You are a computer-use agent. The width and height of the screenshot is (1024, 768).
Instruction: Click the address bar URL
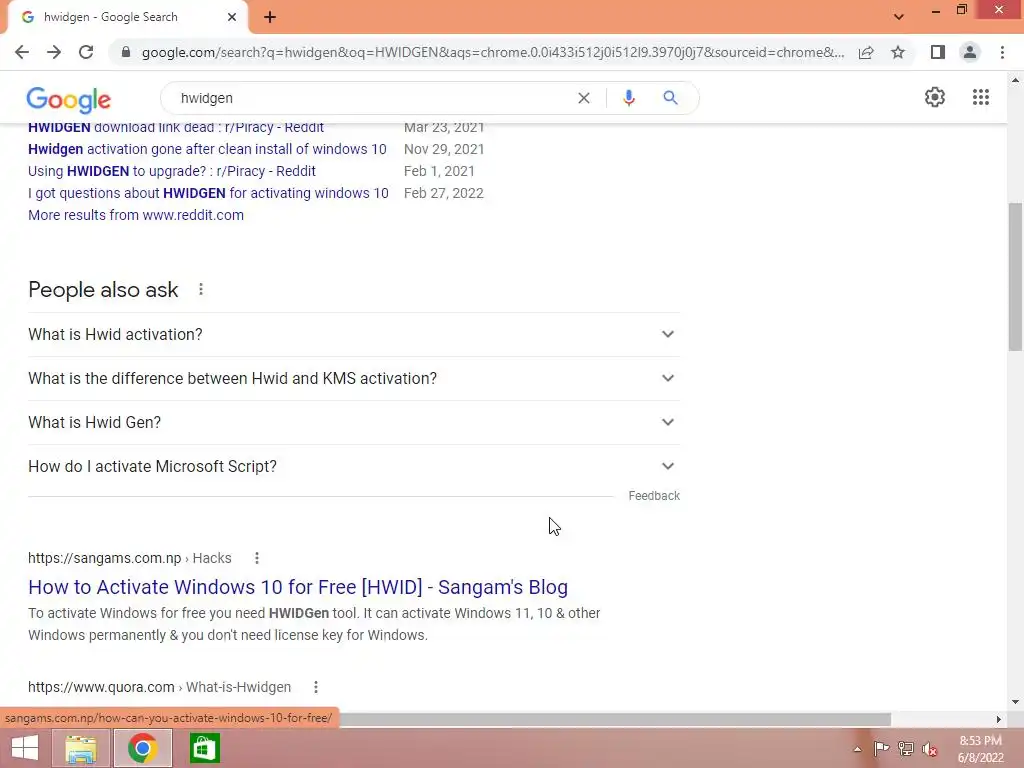point(493,52)
